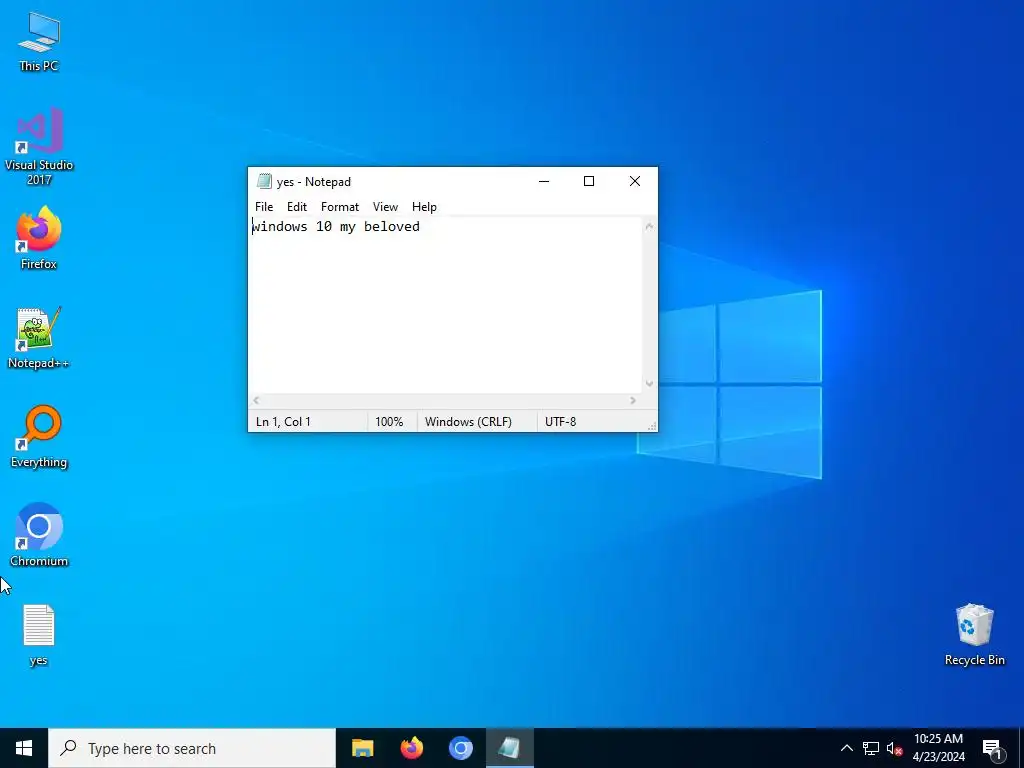Screen dimensions: 1024x768
Task: Select the Visual Studio 2017 shortcut
Action: point(39,146)
